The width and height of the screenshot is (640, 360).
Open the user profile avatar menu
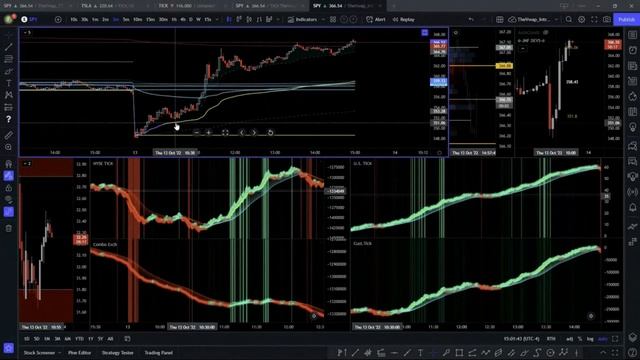point(9,19)
